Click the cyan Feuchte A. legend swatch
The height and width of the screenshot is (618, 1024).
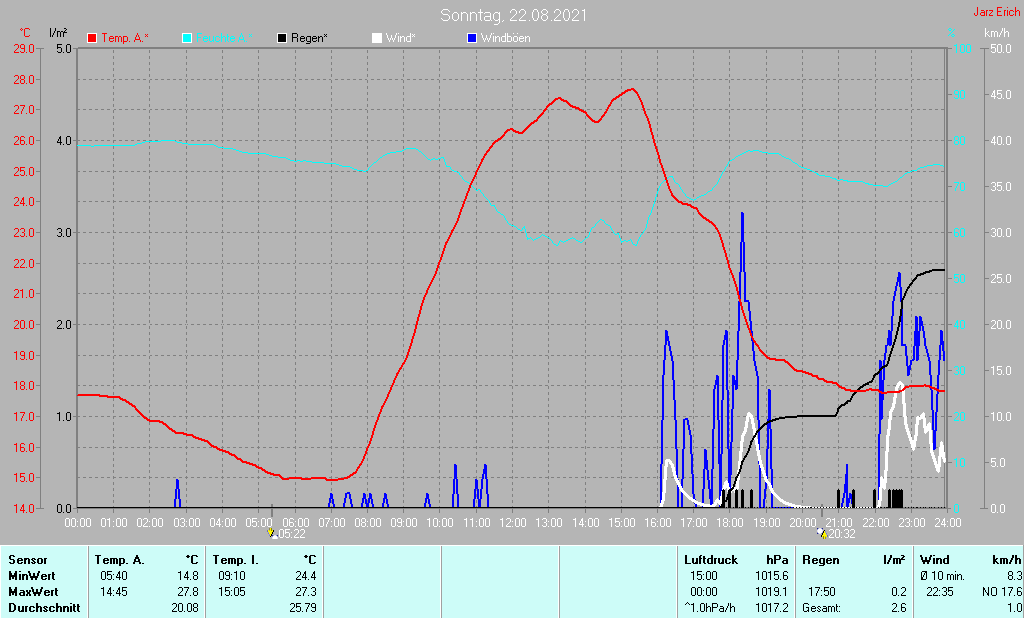coord(187,39)
